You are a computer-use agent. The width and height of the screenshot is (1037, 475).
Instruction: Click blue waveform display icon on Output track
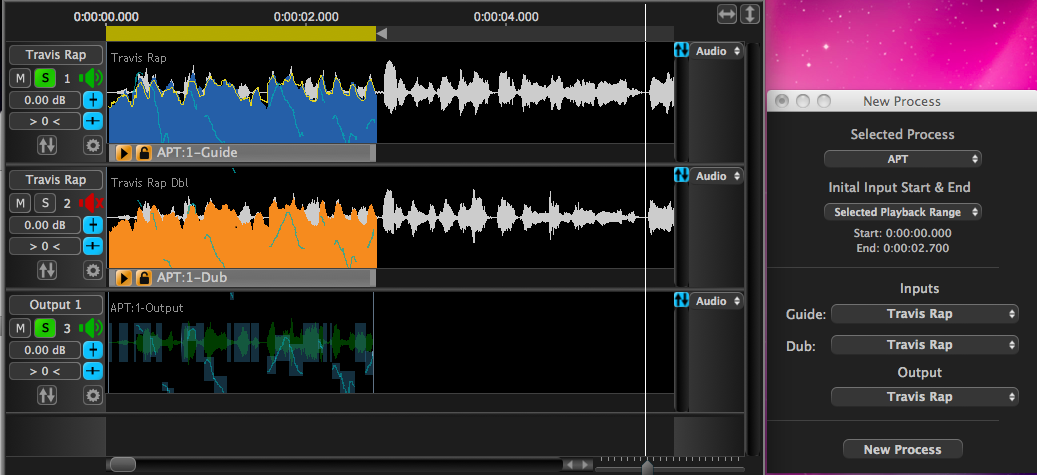tap(682, 300)
